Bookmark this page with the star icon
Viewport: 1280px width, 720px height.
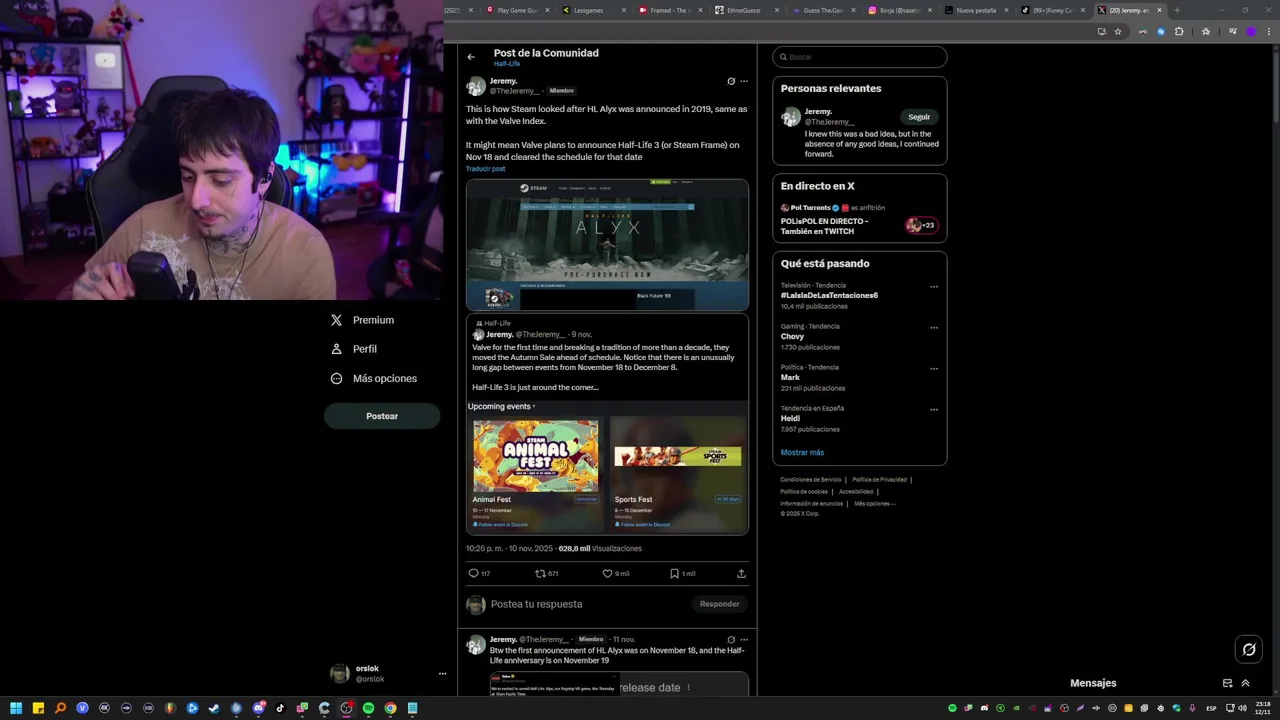pyautogui.click(x=1118, y=31)
